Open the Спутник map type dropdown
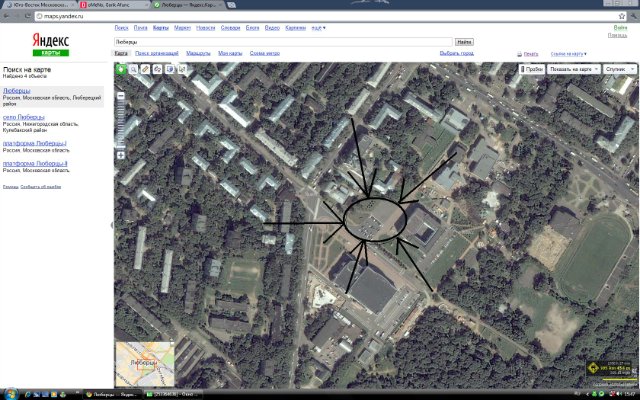This screenshot has width=640, height=400. [x=617, y=69]
